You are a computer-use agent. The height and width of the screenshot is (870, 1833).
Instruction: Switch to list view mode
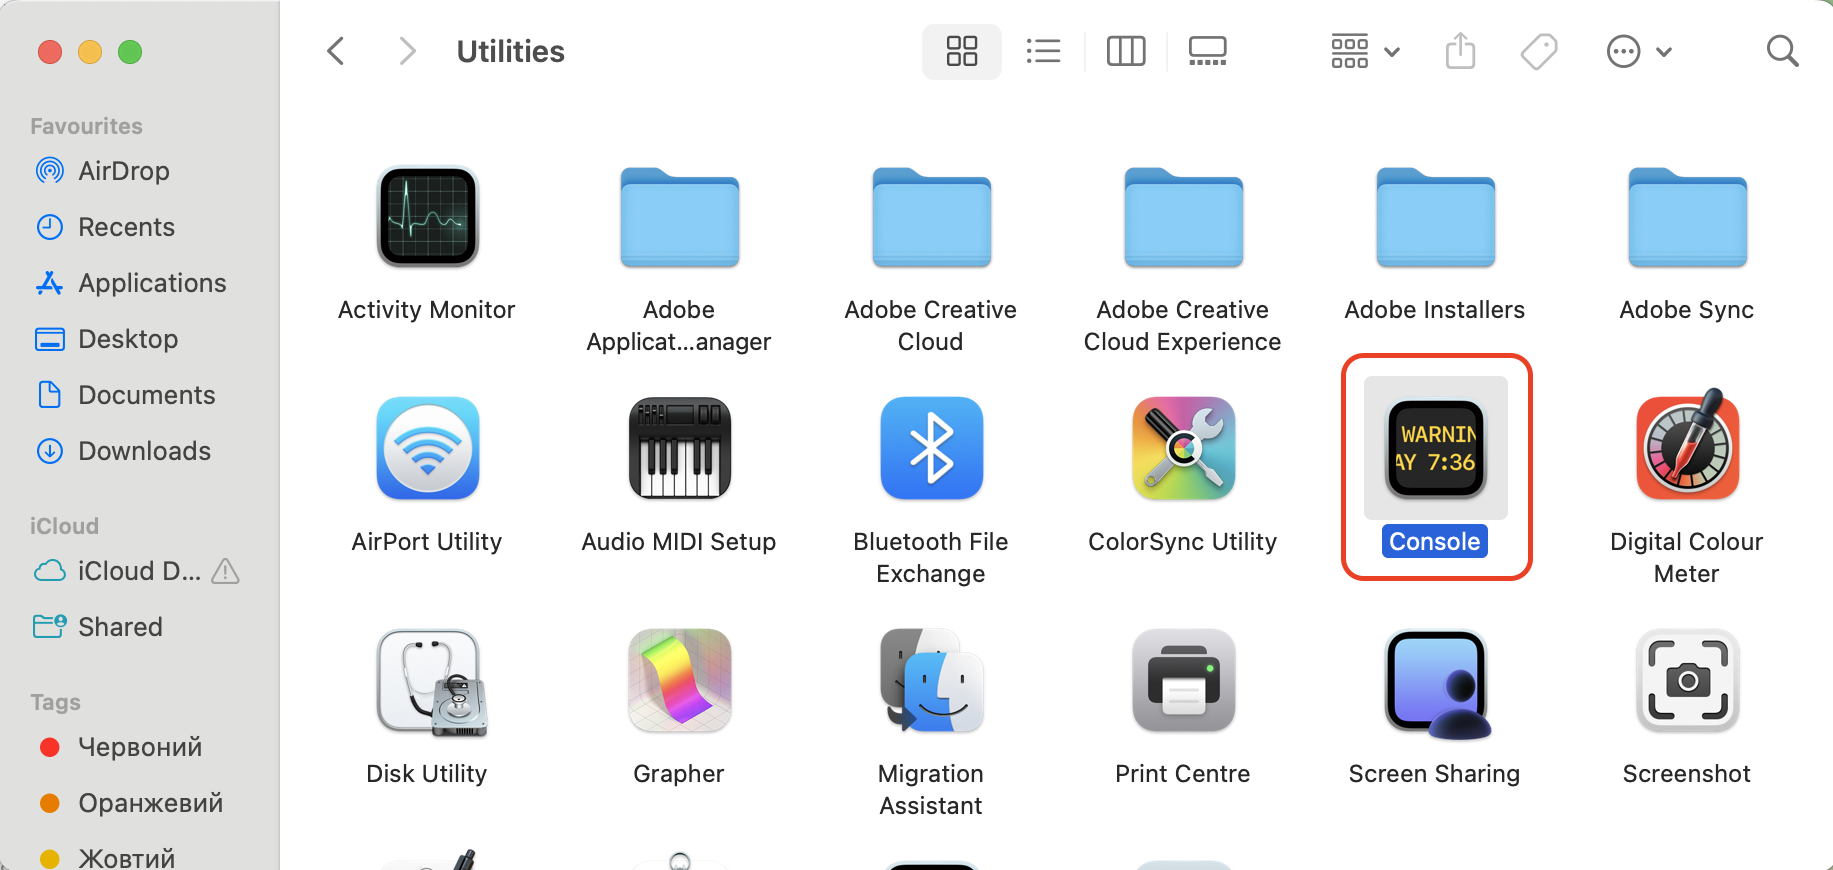click(1043, 51)
